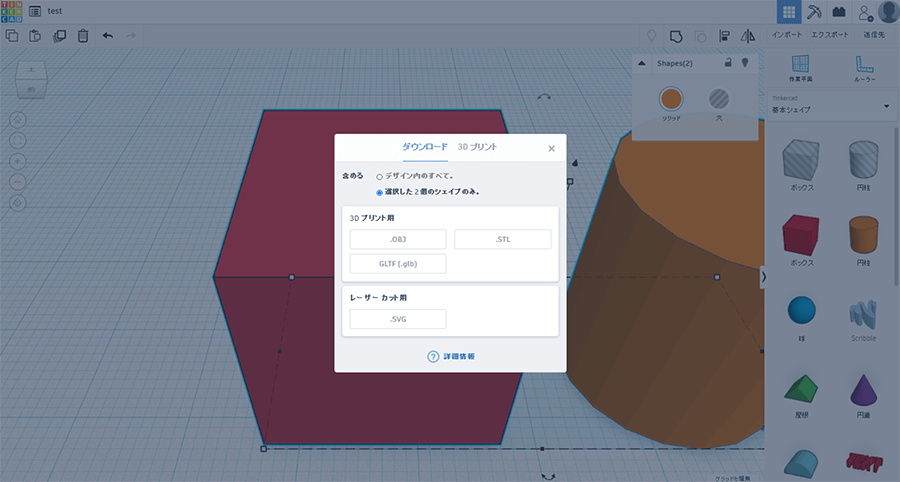Undo with the back arrow icon

tap(107, 36)
